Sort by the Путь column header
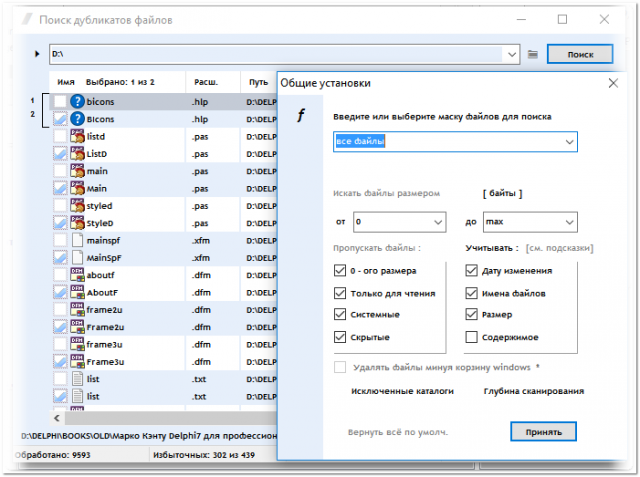The height and width of the screenshot is (477, 640). coord(258,82)
